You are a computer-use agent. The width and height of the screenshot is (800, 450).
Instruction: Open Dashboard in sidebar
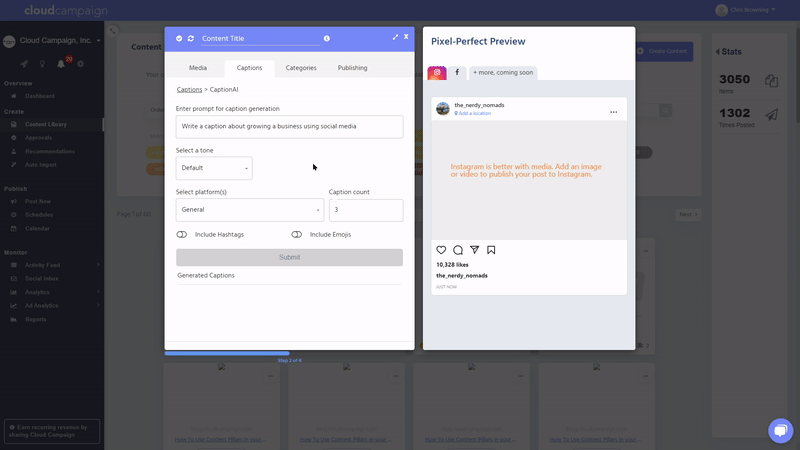[40, 96]
